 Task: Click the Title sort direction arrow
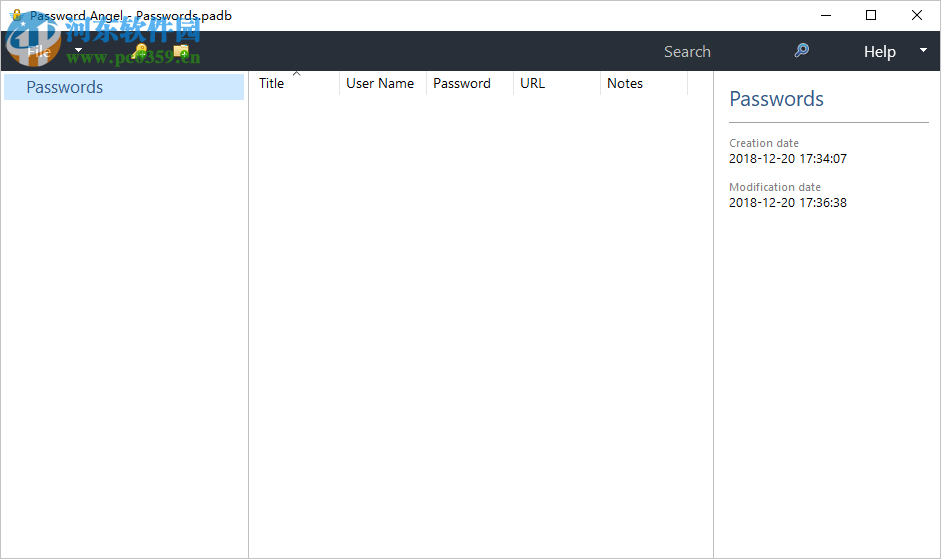point(296,74)
